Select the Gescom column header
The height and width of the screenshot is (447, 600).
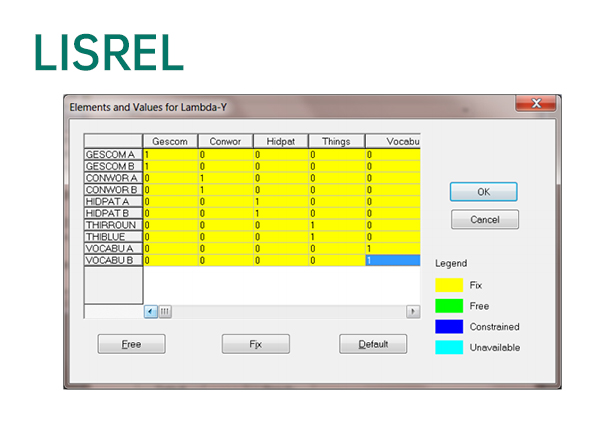point(170,141)
